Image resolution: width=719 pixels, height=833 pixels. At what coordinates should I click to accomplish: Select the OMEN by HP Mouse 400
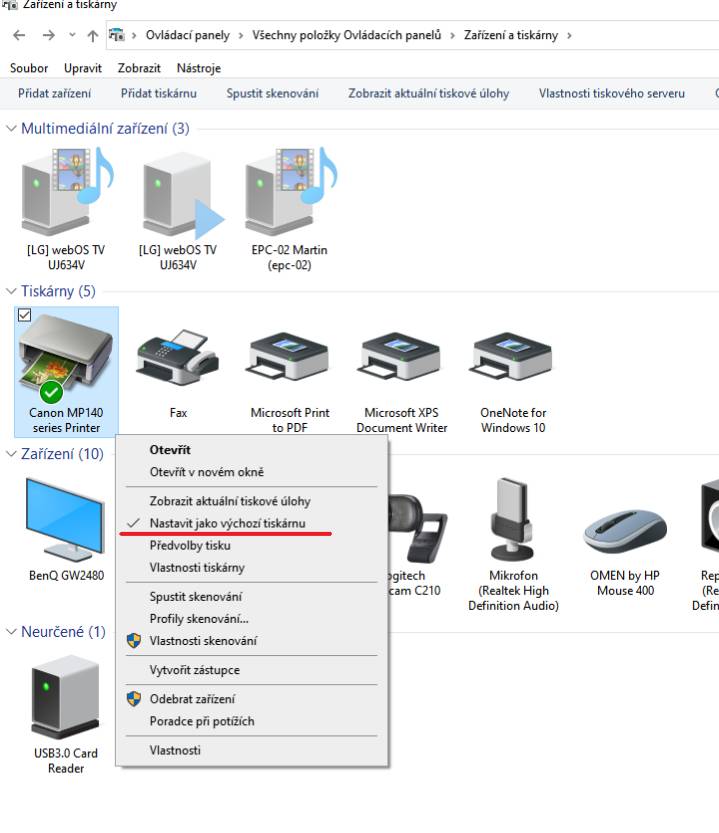click(625, 533)
